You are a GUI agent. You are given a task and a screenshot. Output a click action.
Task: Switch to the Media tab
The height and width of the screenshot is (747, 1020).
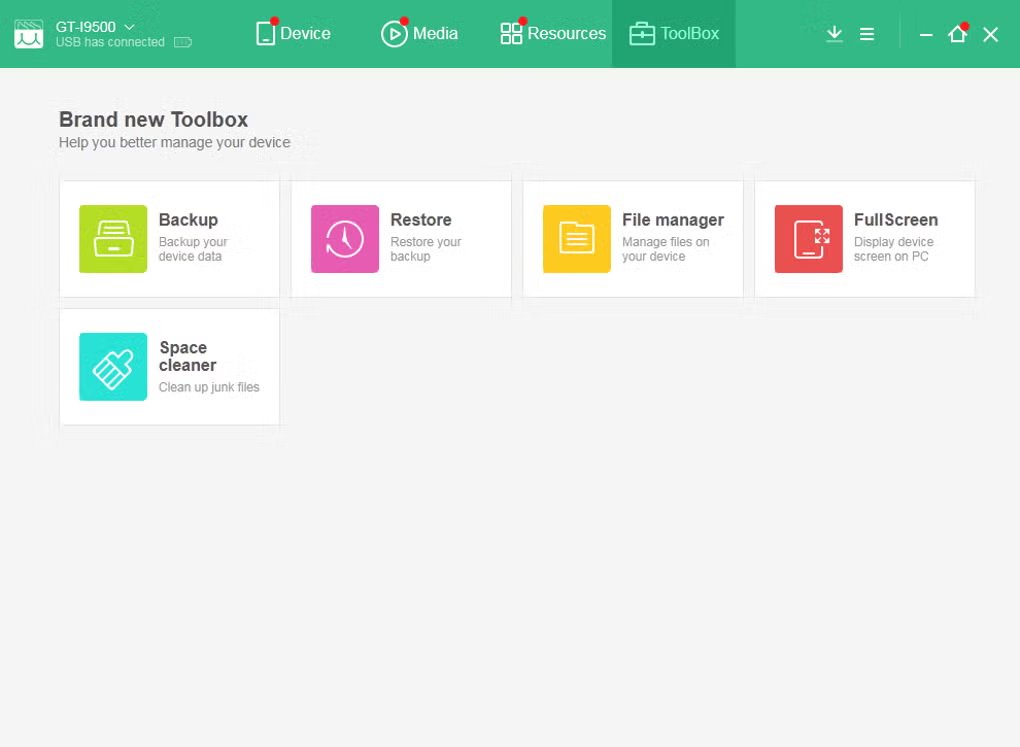(419, 34)
